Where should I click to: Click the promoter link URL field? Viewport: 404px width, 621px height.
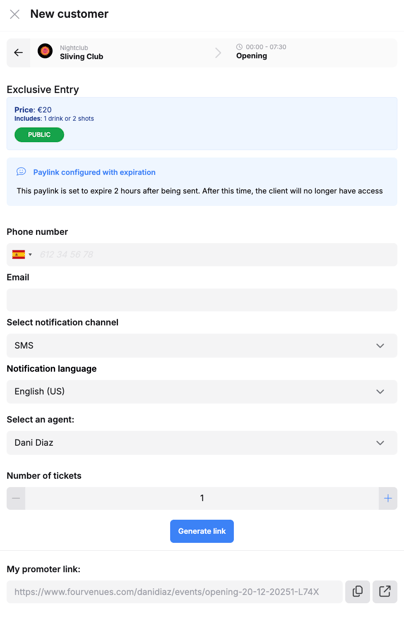174,592
